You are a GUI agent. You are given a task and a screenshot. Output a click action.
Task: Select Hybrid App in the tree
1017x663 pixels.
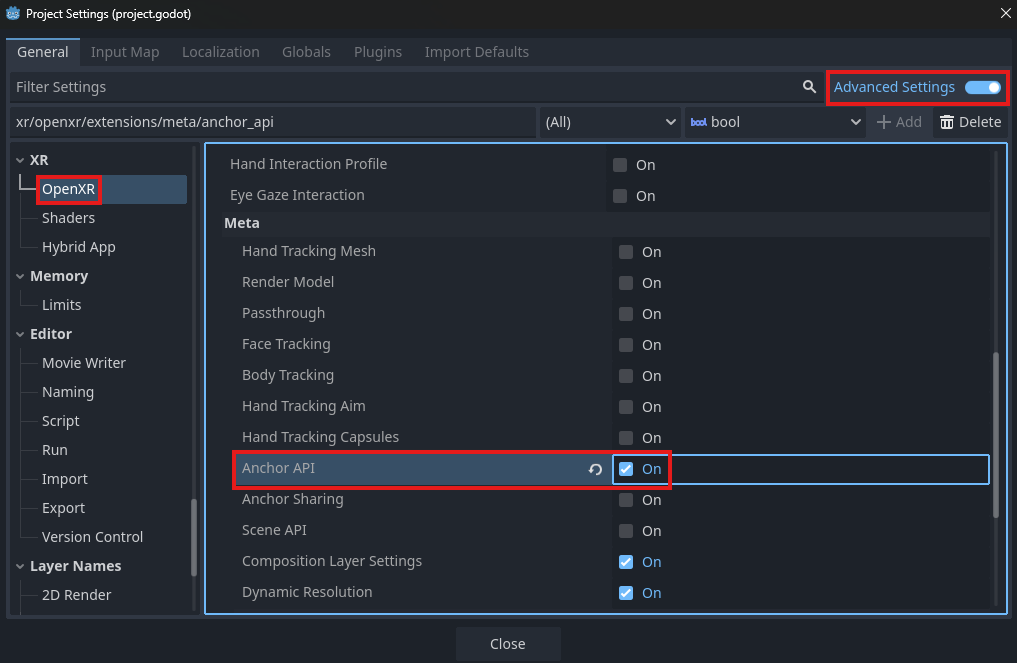[x=78, y=247]
